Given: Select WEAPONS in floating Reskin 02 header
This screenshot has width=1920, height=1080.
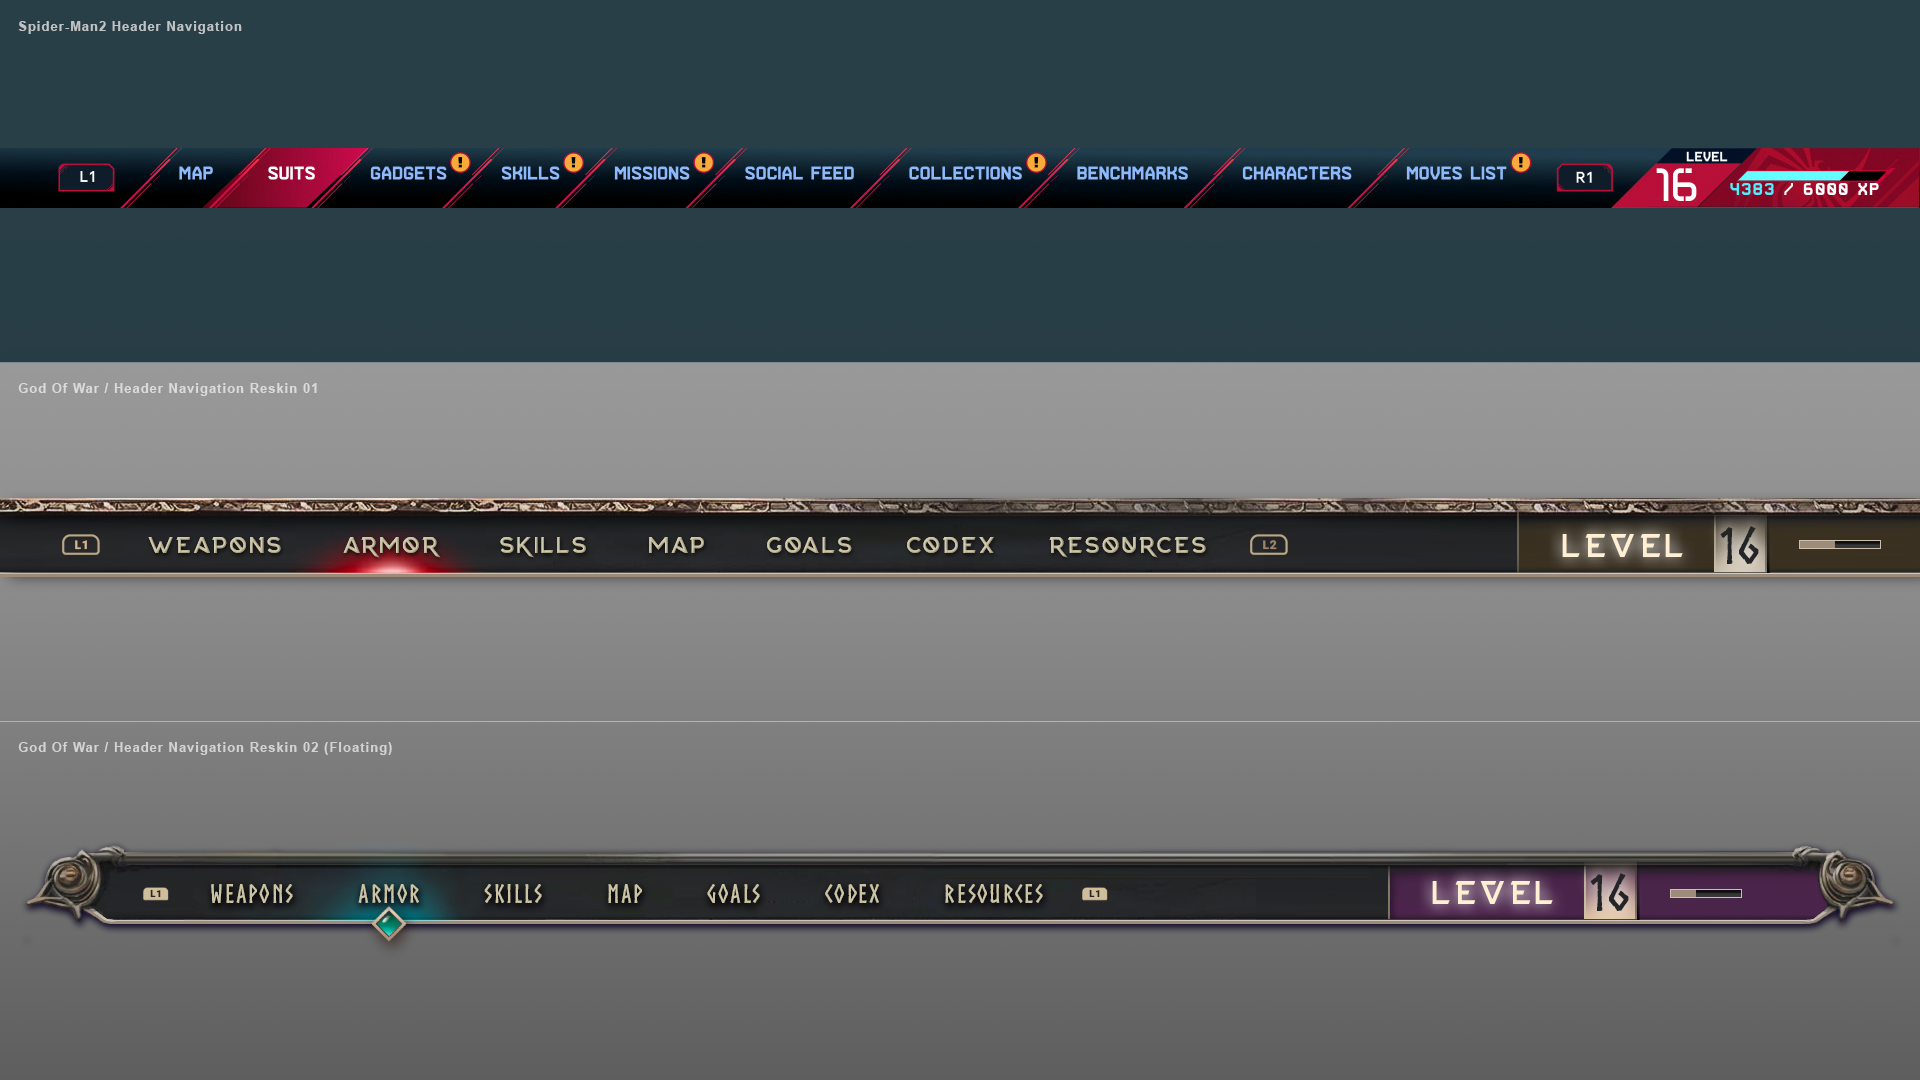Looking at the screenshot, I should 252,894.
